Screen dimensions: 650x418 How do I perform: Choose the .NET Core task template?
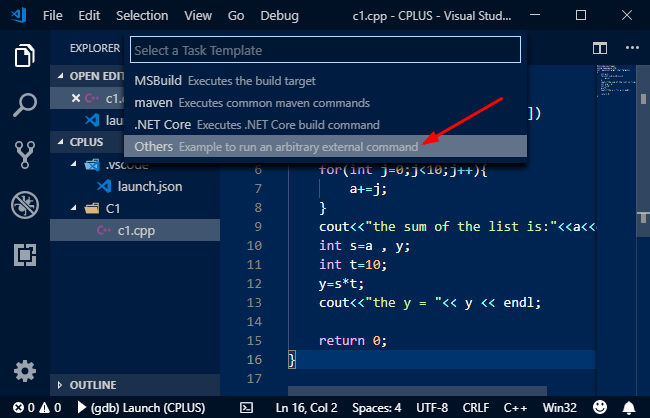[x=325, y=124]
